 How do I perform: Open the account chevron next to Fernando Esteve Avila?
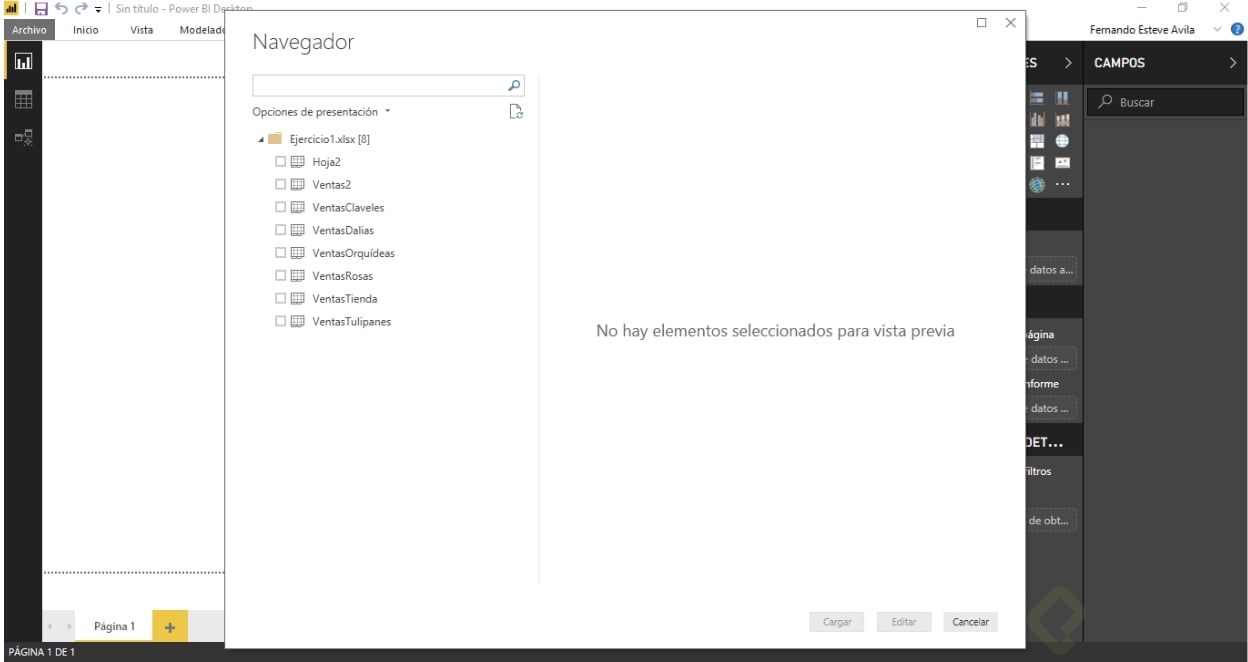(x=1217, y=30)
